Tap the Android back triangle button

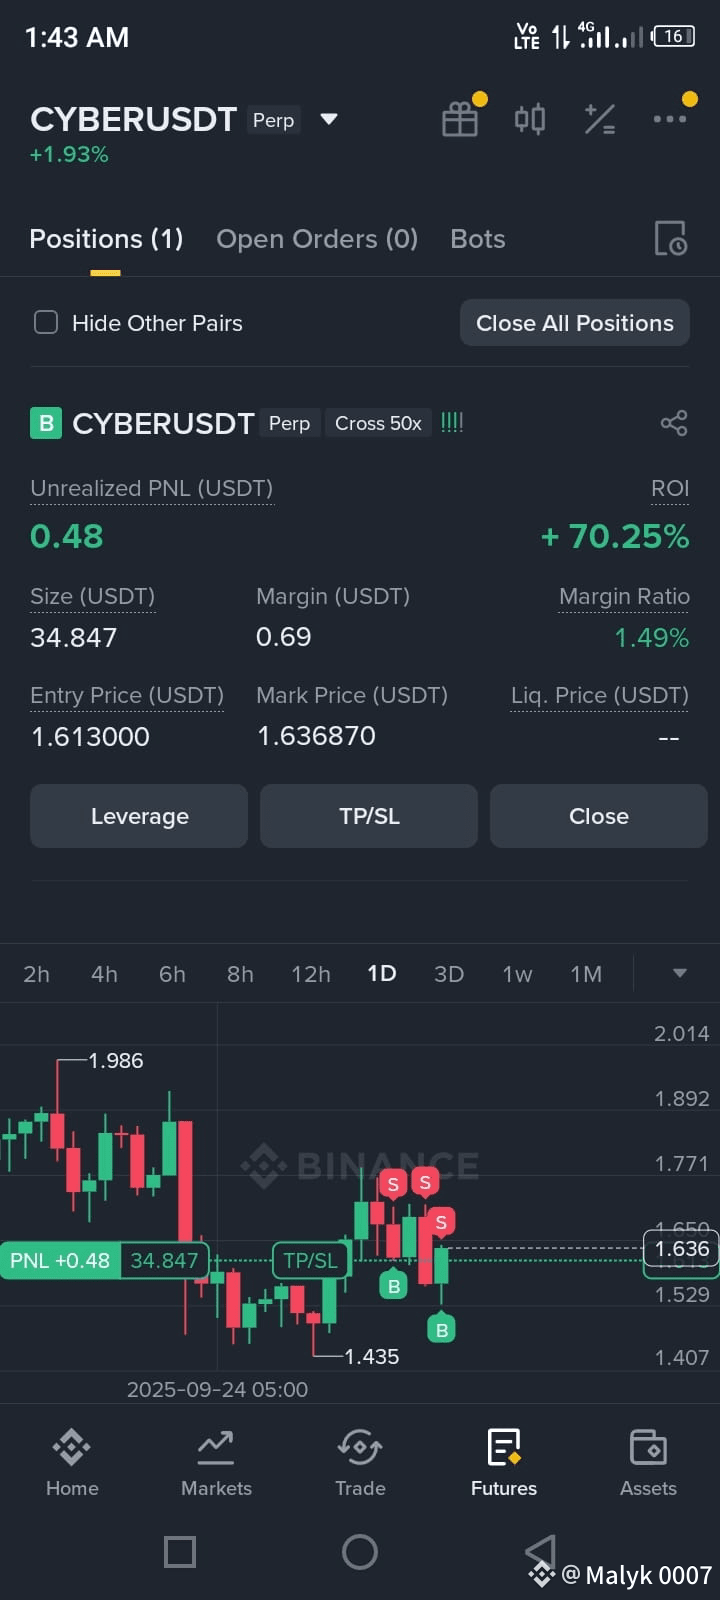coord(541,1551)
